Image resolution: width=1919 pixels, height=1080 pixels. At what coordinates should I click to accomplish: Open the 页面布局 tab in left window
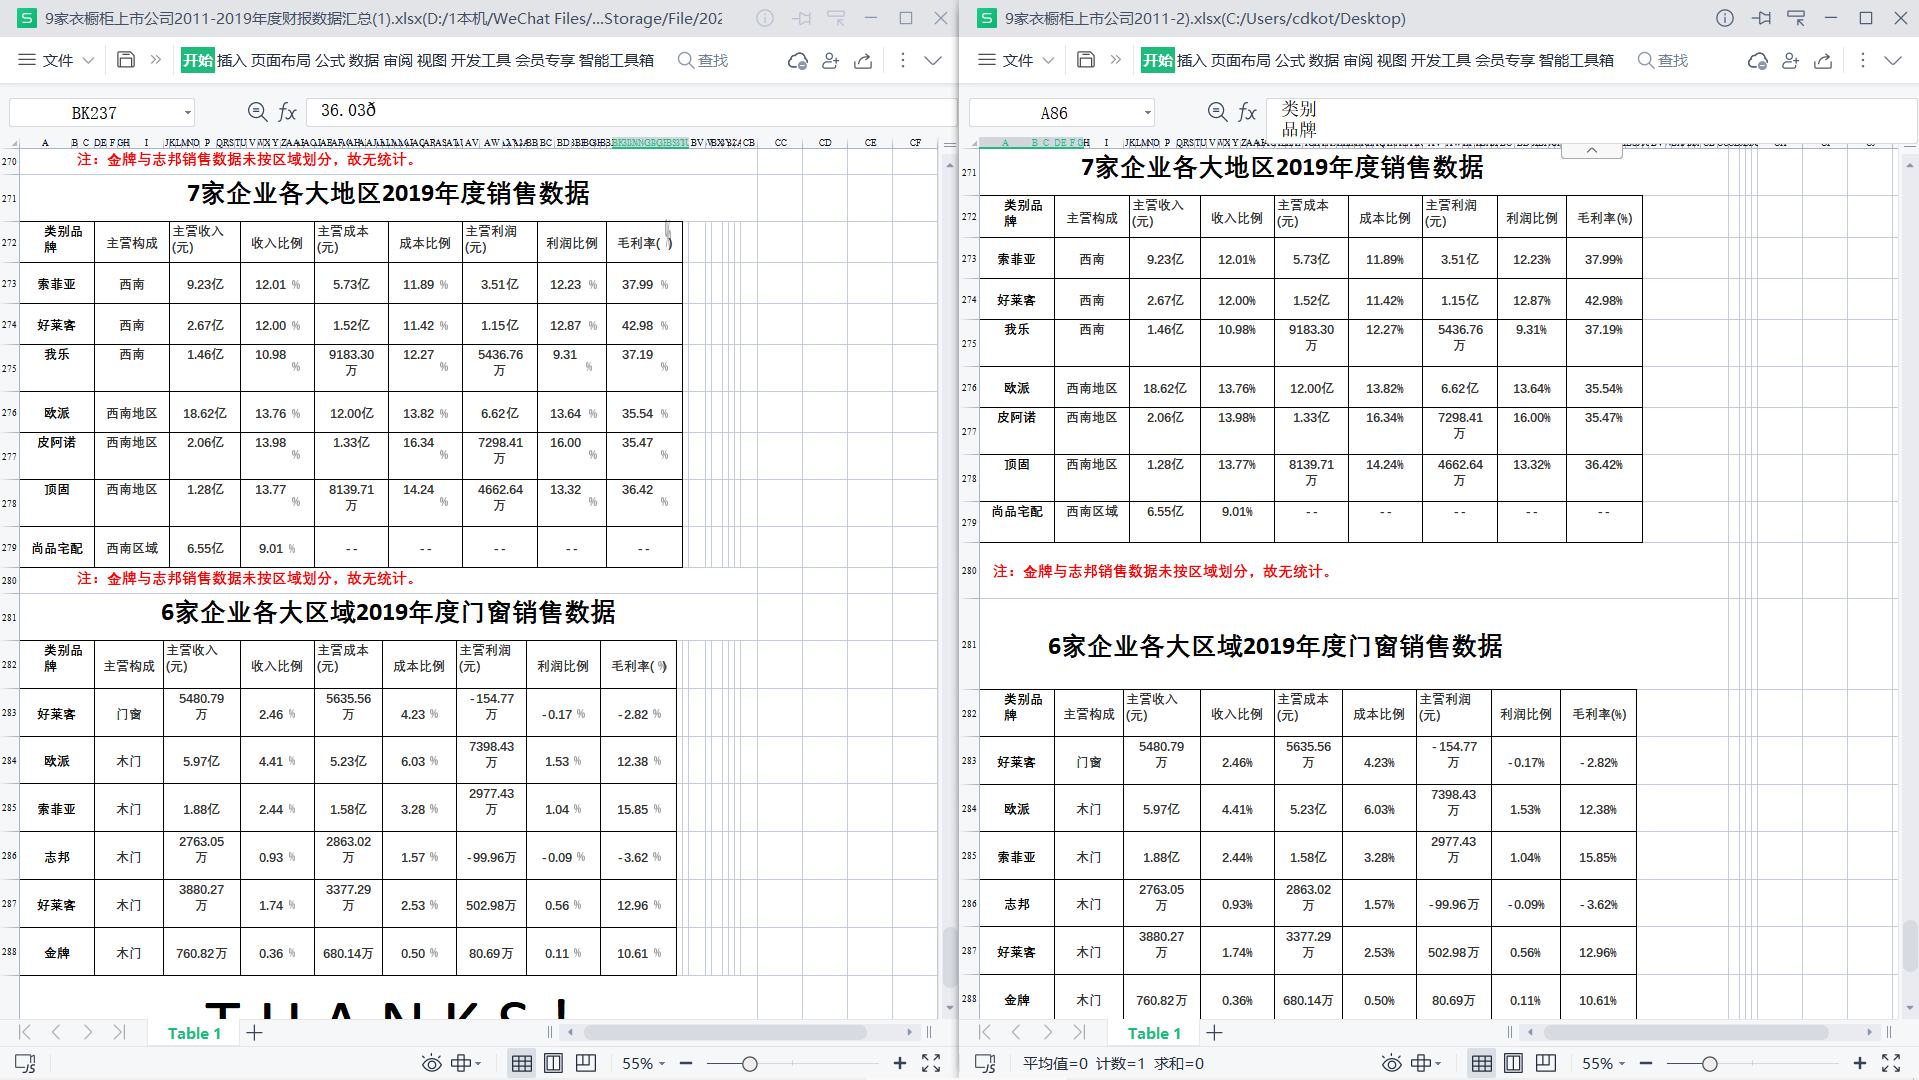[x=281, y=60]
